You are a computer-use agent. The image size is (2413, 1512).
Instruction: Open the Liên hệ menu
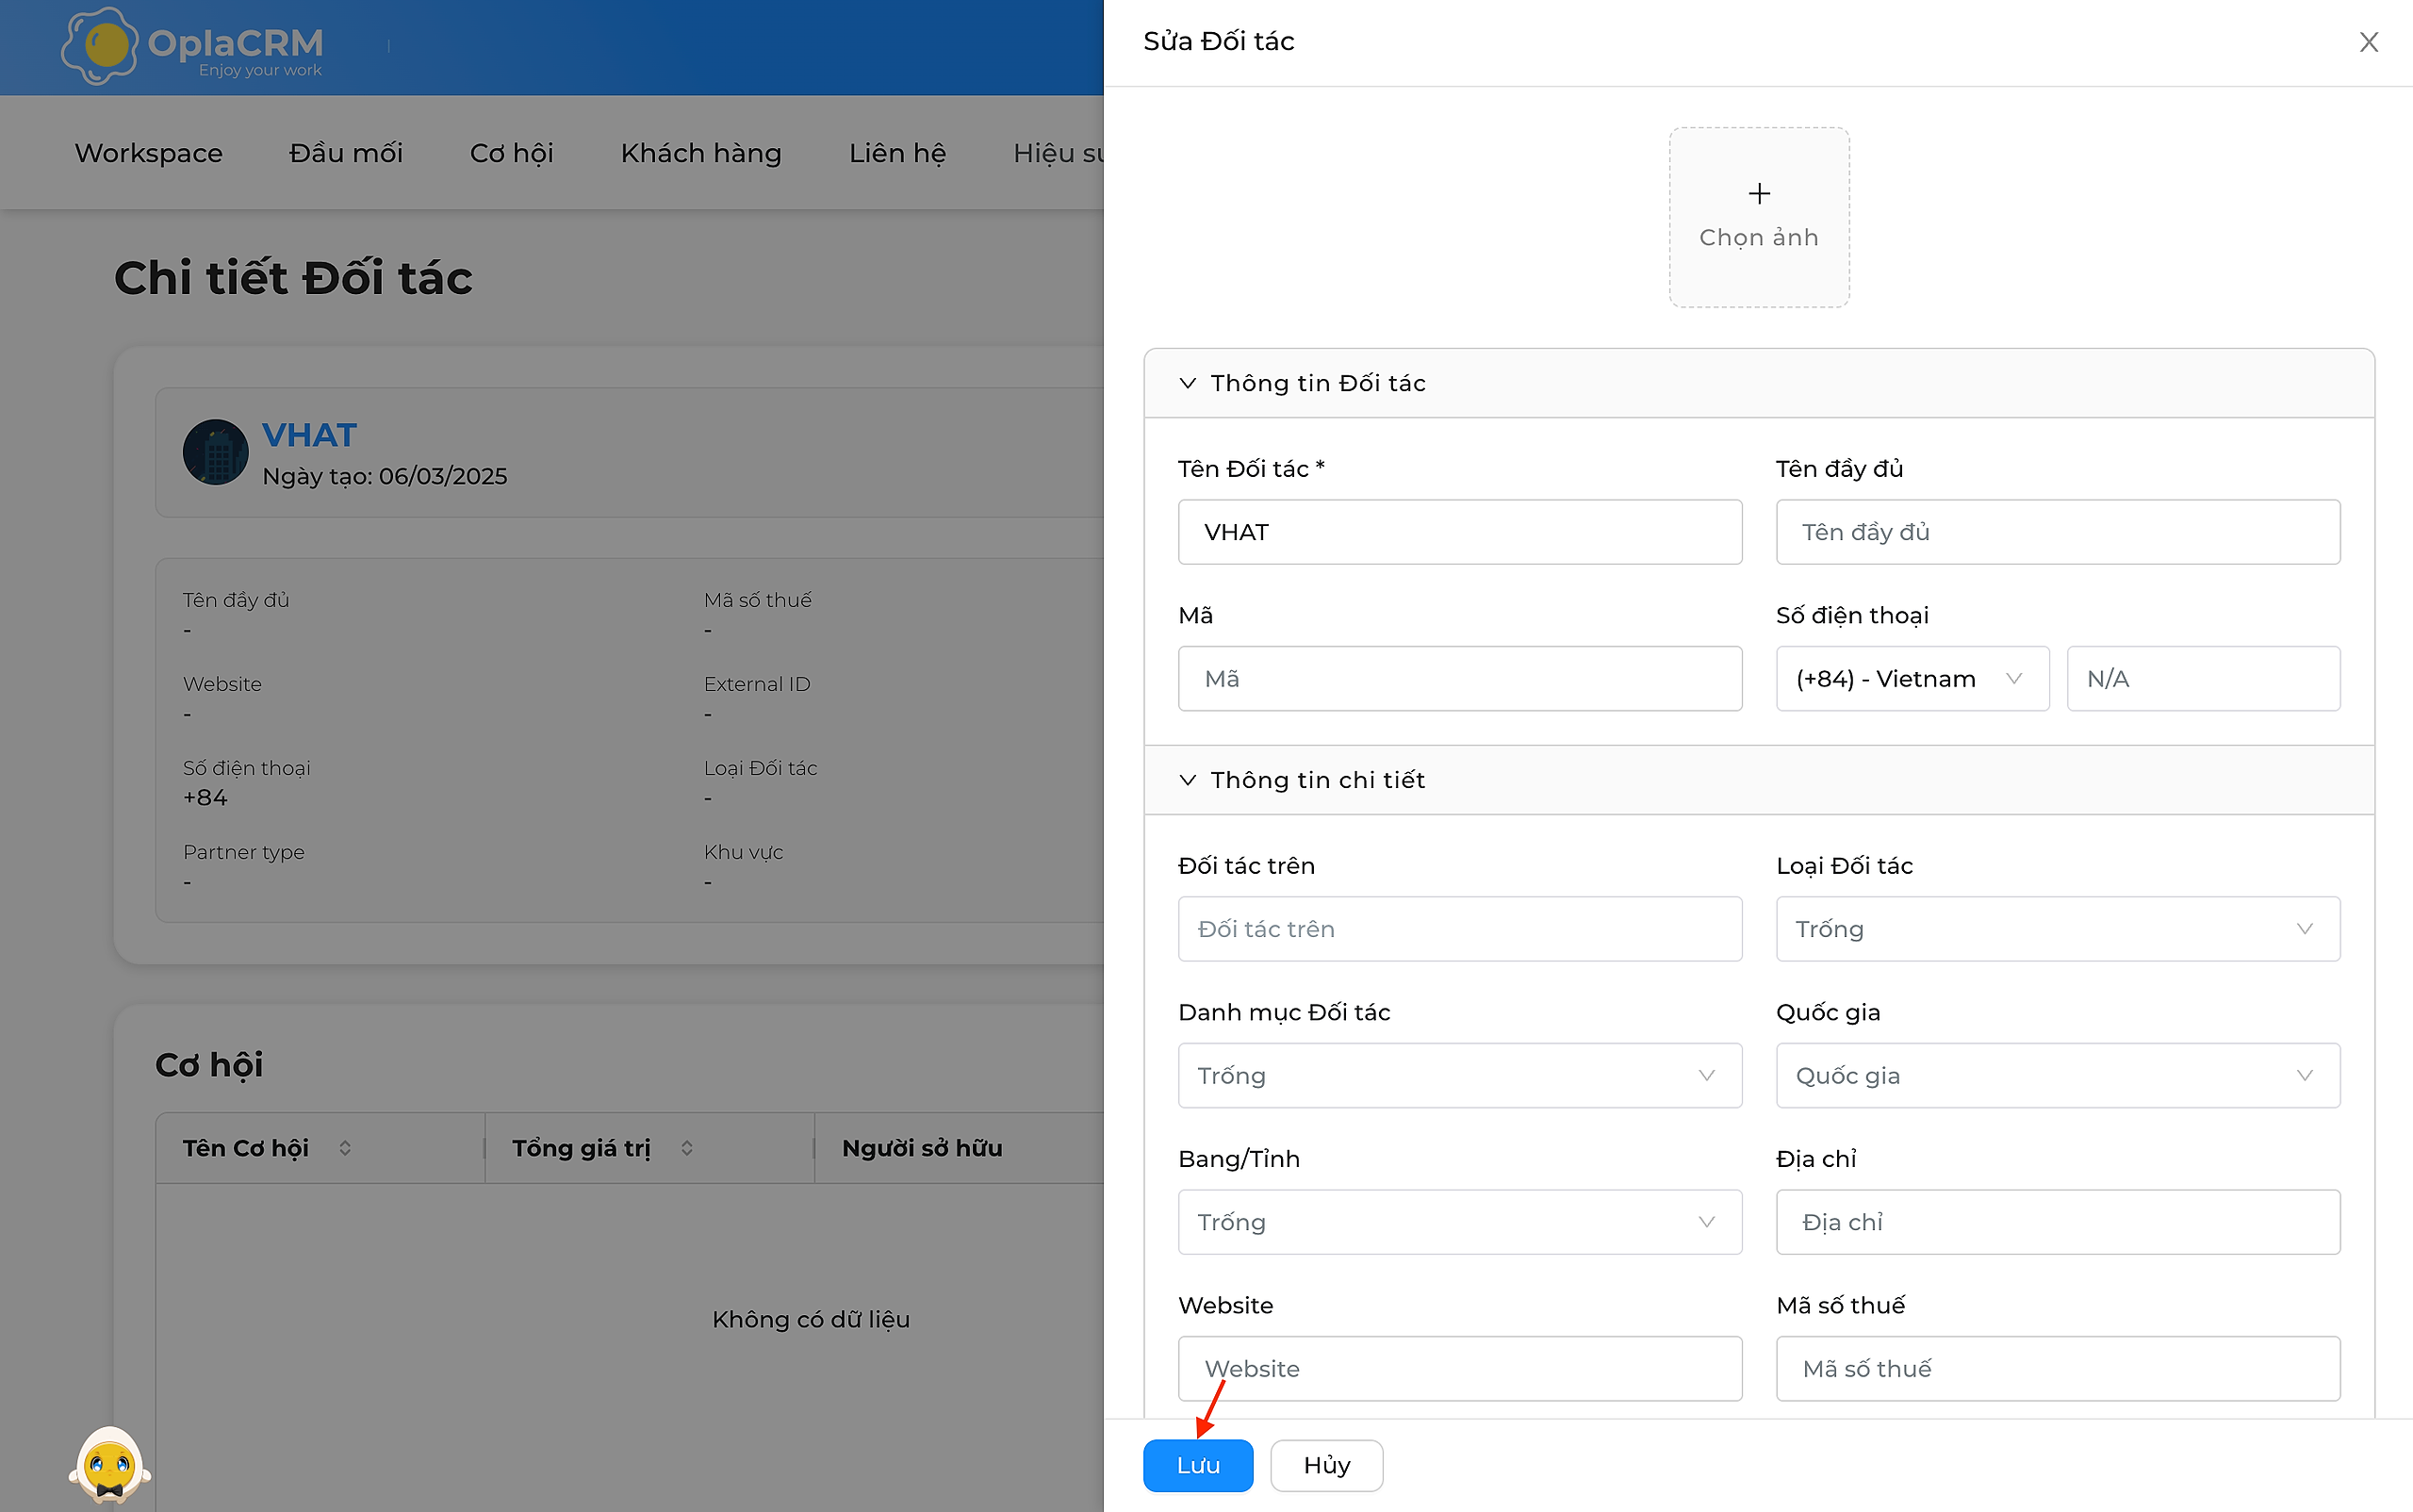tap(897, 153)
